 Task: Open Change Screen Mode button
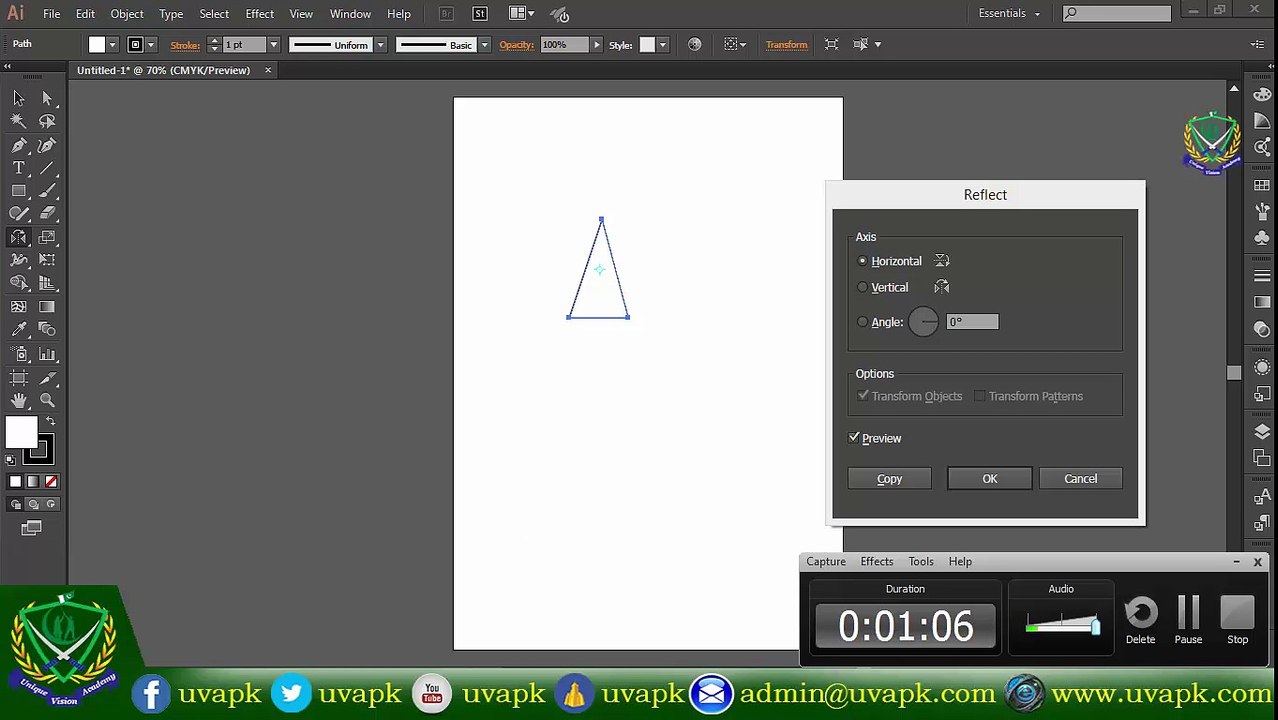coord(31,528)
